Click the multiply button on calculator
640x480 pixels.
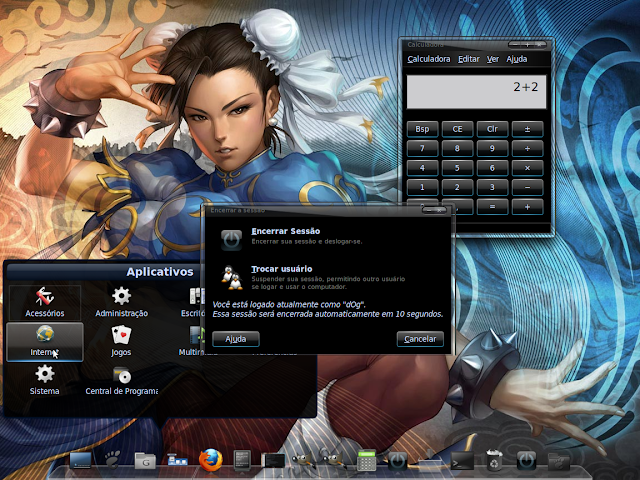tap(527, 168)
